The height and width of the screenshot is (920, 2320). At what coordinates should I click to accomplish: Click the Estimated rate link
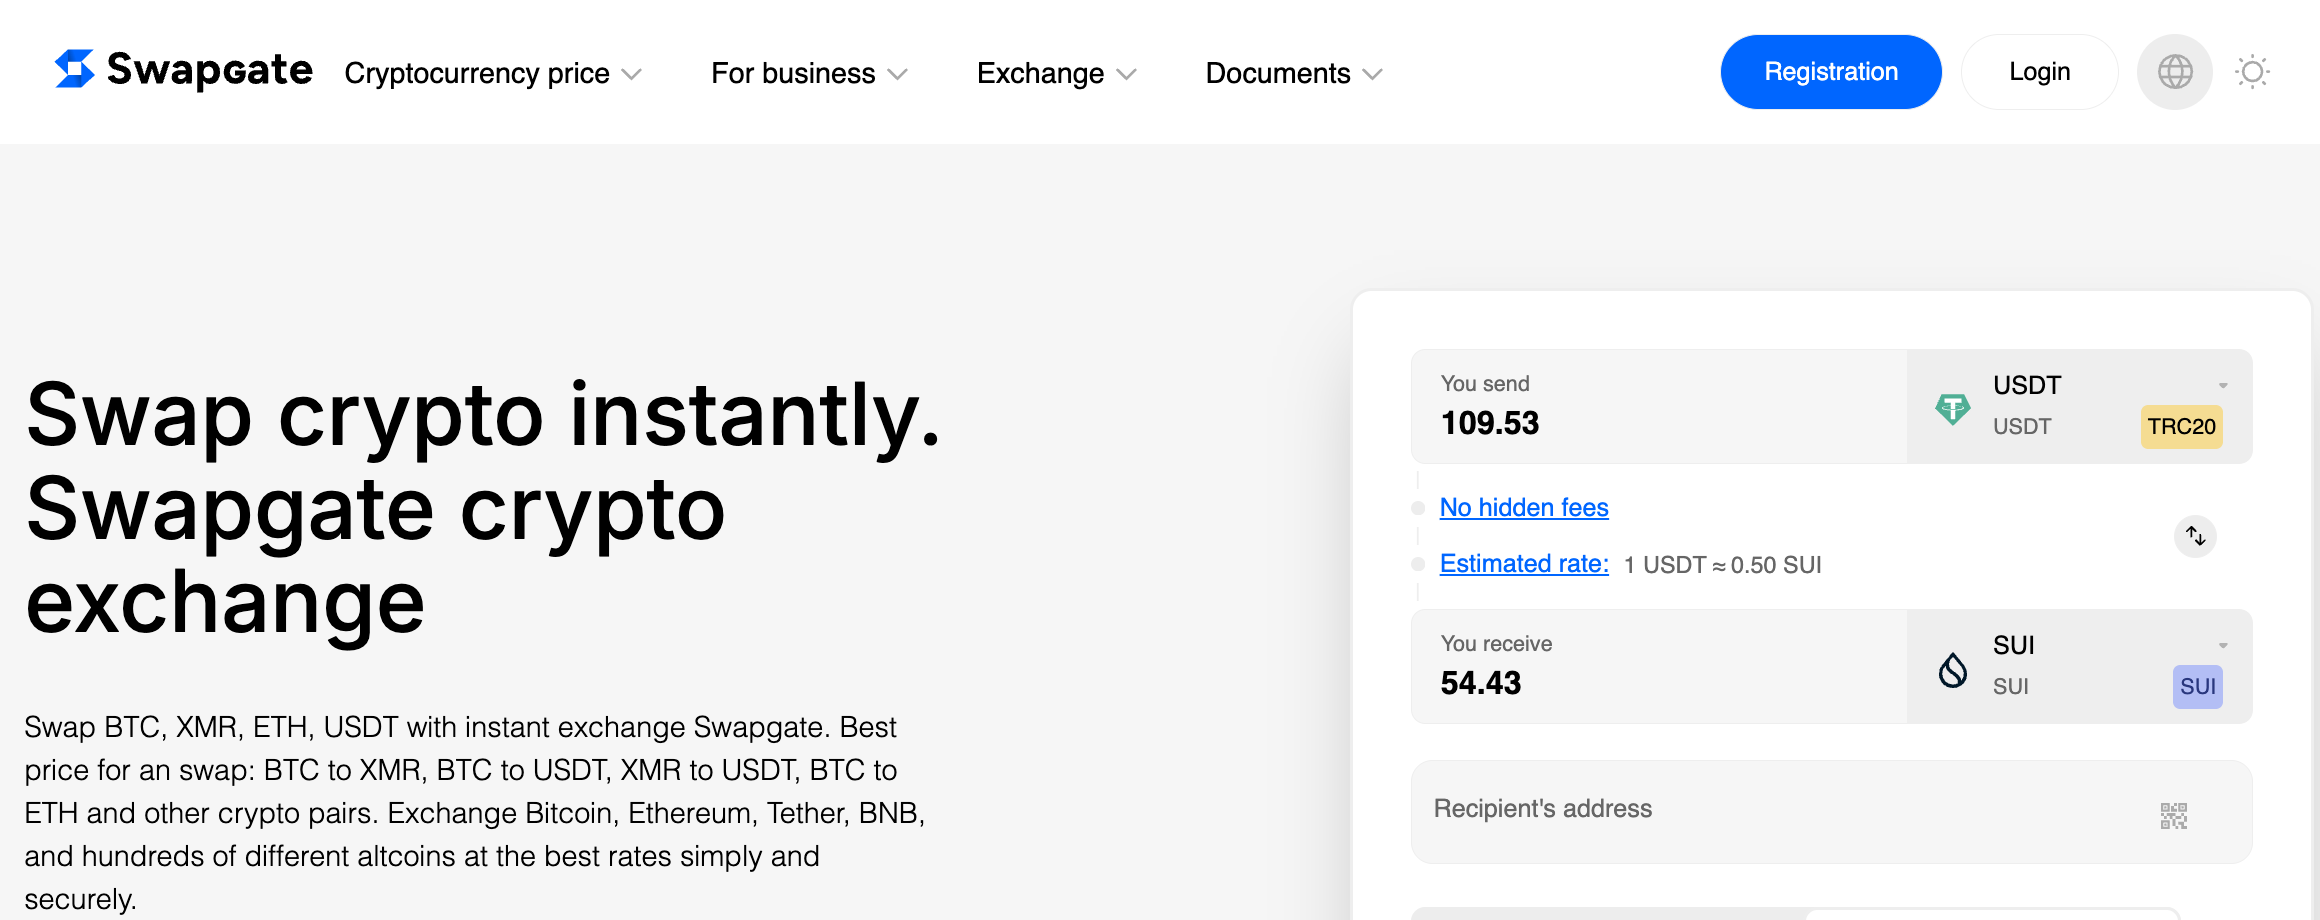1523,564
